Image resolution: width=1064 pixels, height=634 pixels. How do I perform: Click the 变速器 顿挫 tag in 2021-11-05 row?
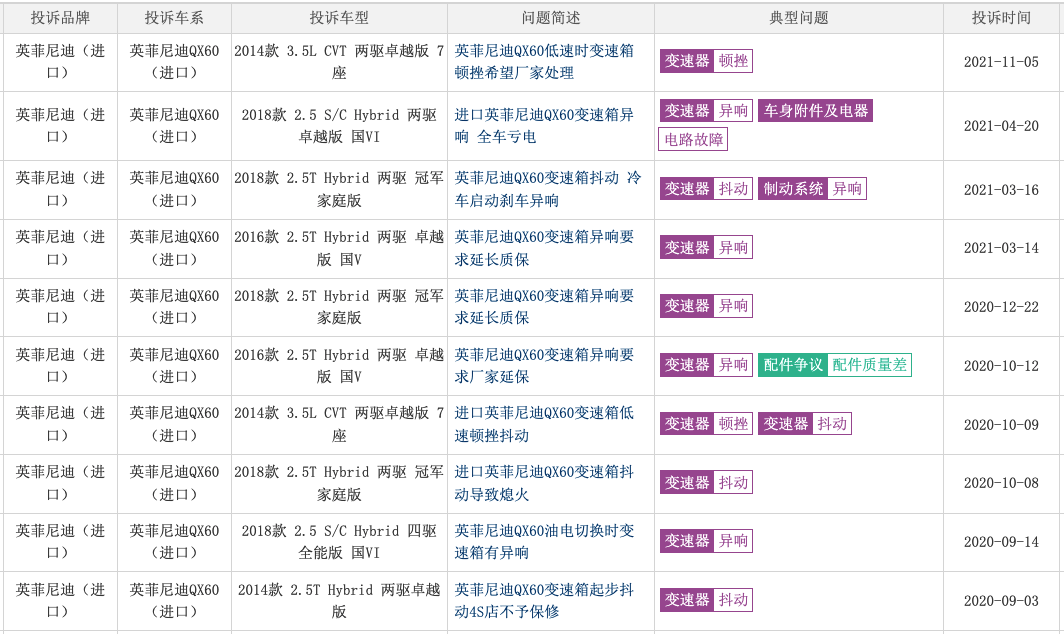[x=706, y=61]
